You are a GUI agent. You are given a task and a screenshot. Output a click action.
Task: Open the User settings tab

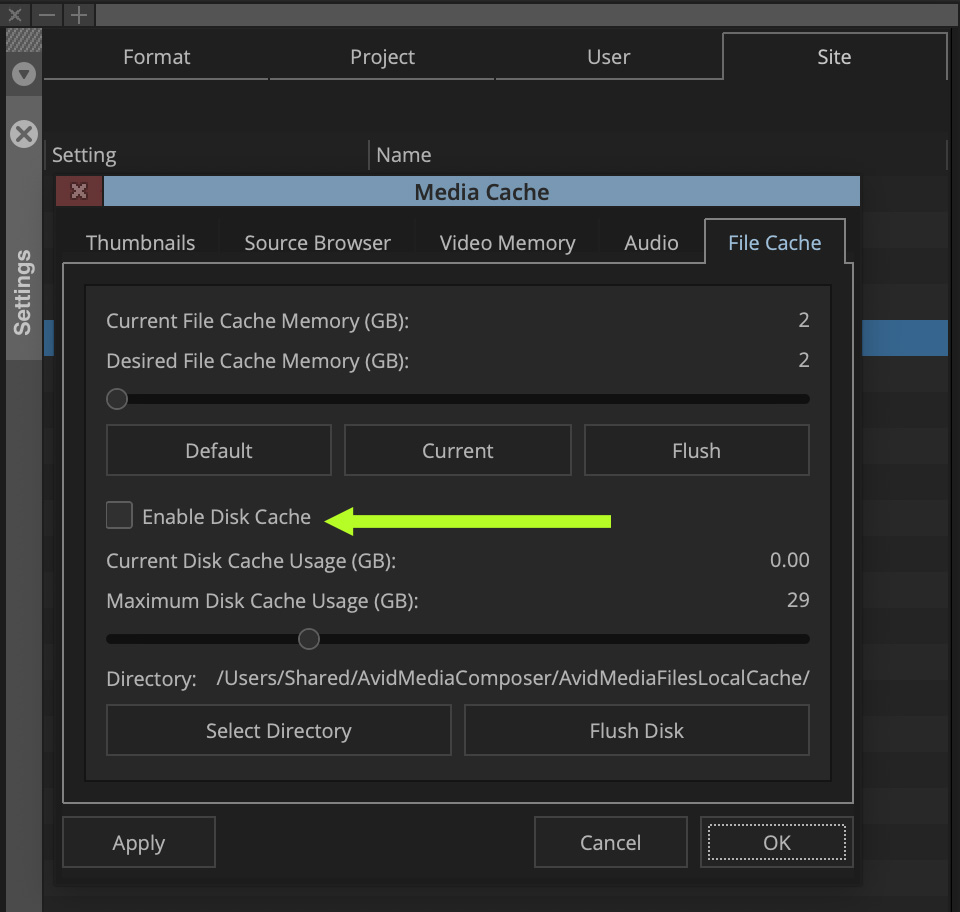click(608, 57)
